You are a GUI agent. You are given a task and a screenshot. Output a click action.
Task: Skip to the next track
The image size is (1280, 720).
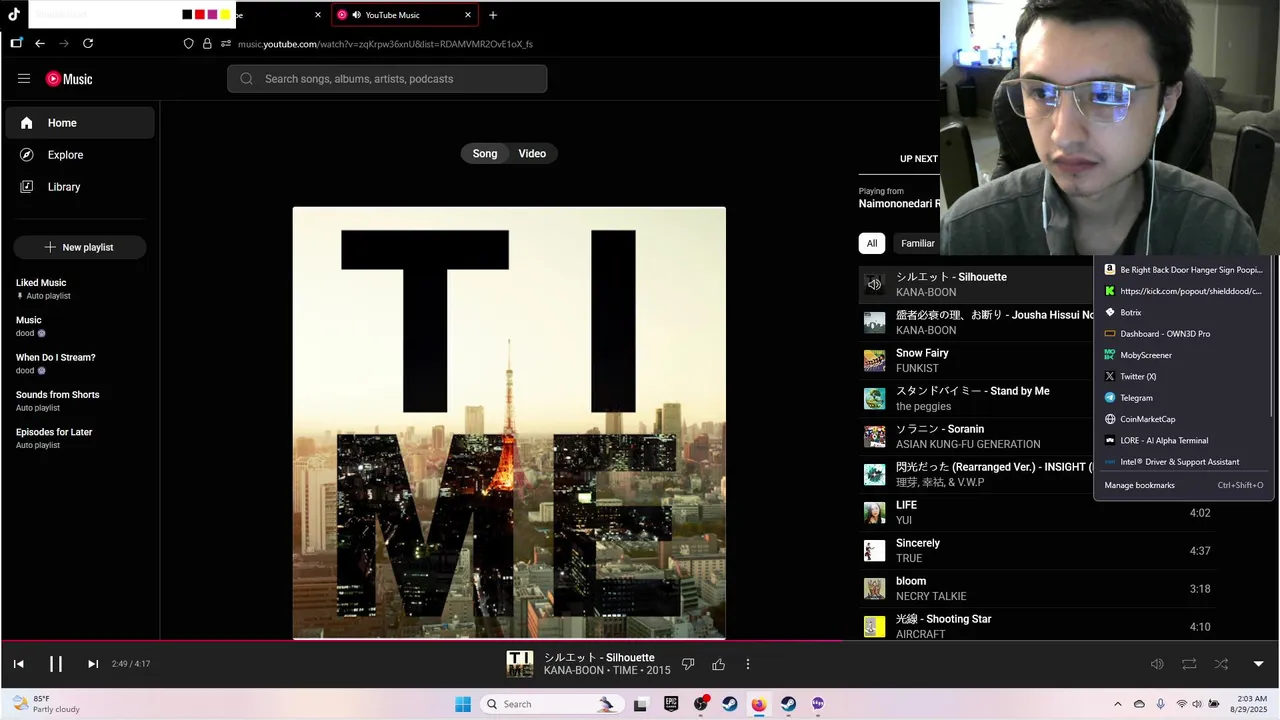93,664
